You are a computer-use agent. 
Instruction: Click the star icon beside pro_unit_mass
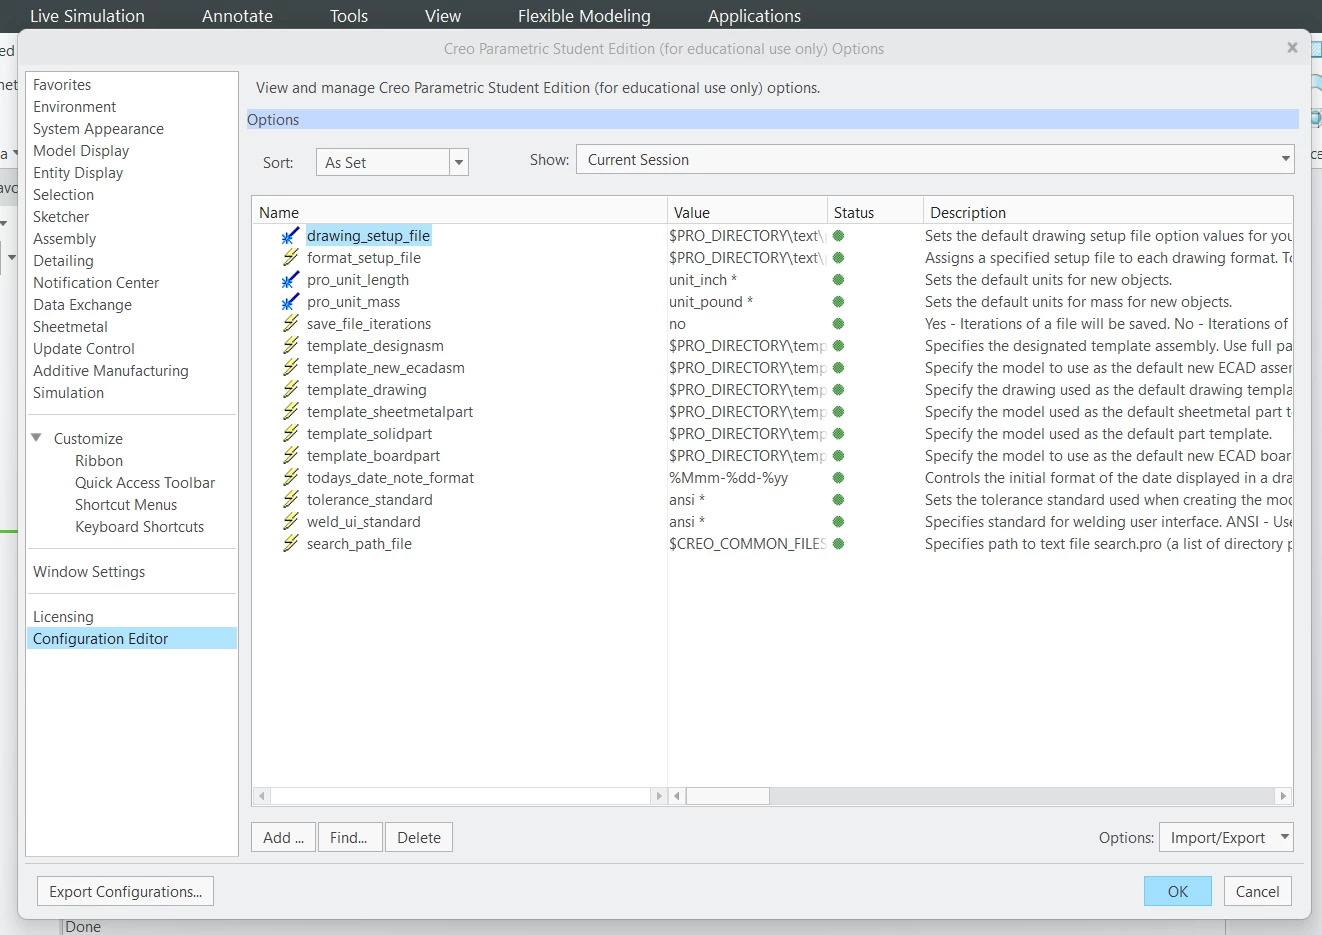tap(290, 302)
